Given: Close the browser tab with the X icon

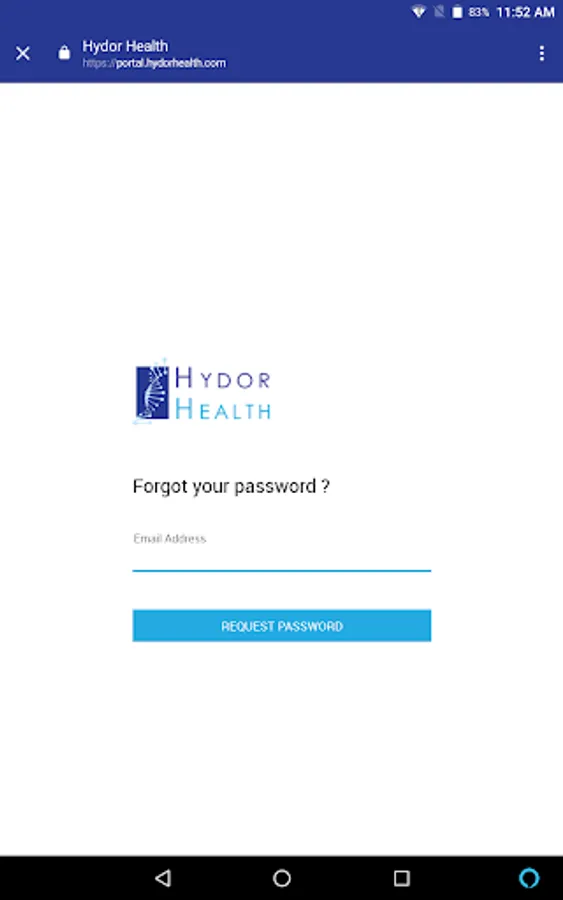Looking at the screenshot, I should pos(23,53).
